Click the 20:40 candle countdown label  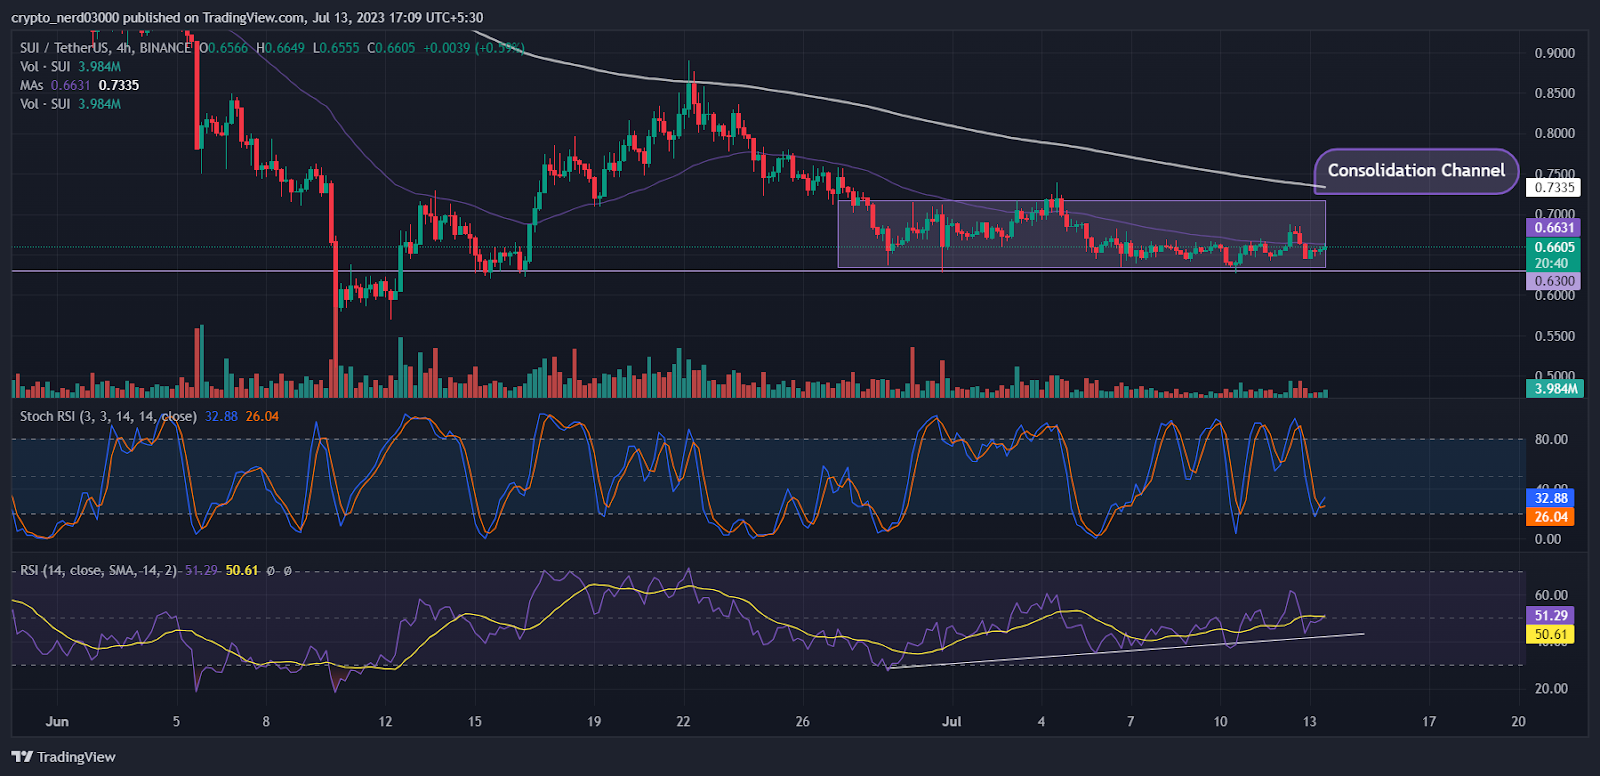(1552, 263)
